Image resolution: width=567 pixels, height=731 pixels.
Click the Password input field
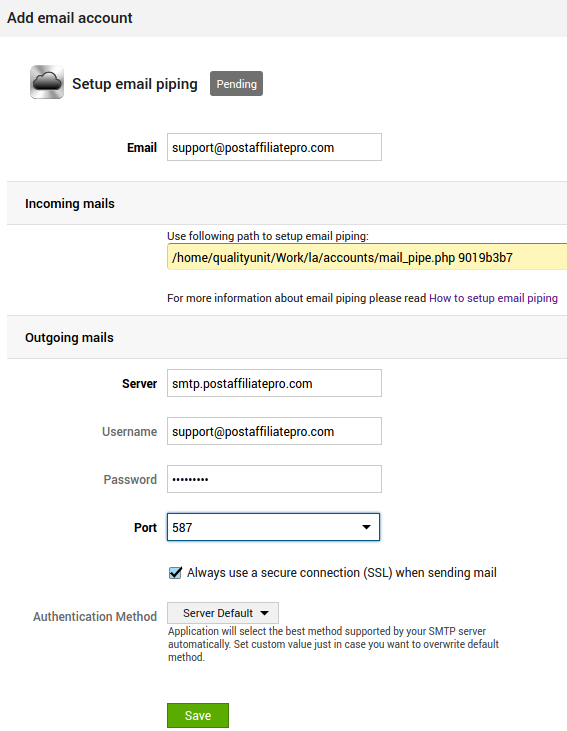274,479
